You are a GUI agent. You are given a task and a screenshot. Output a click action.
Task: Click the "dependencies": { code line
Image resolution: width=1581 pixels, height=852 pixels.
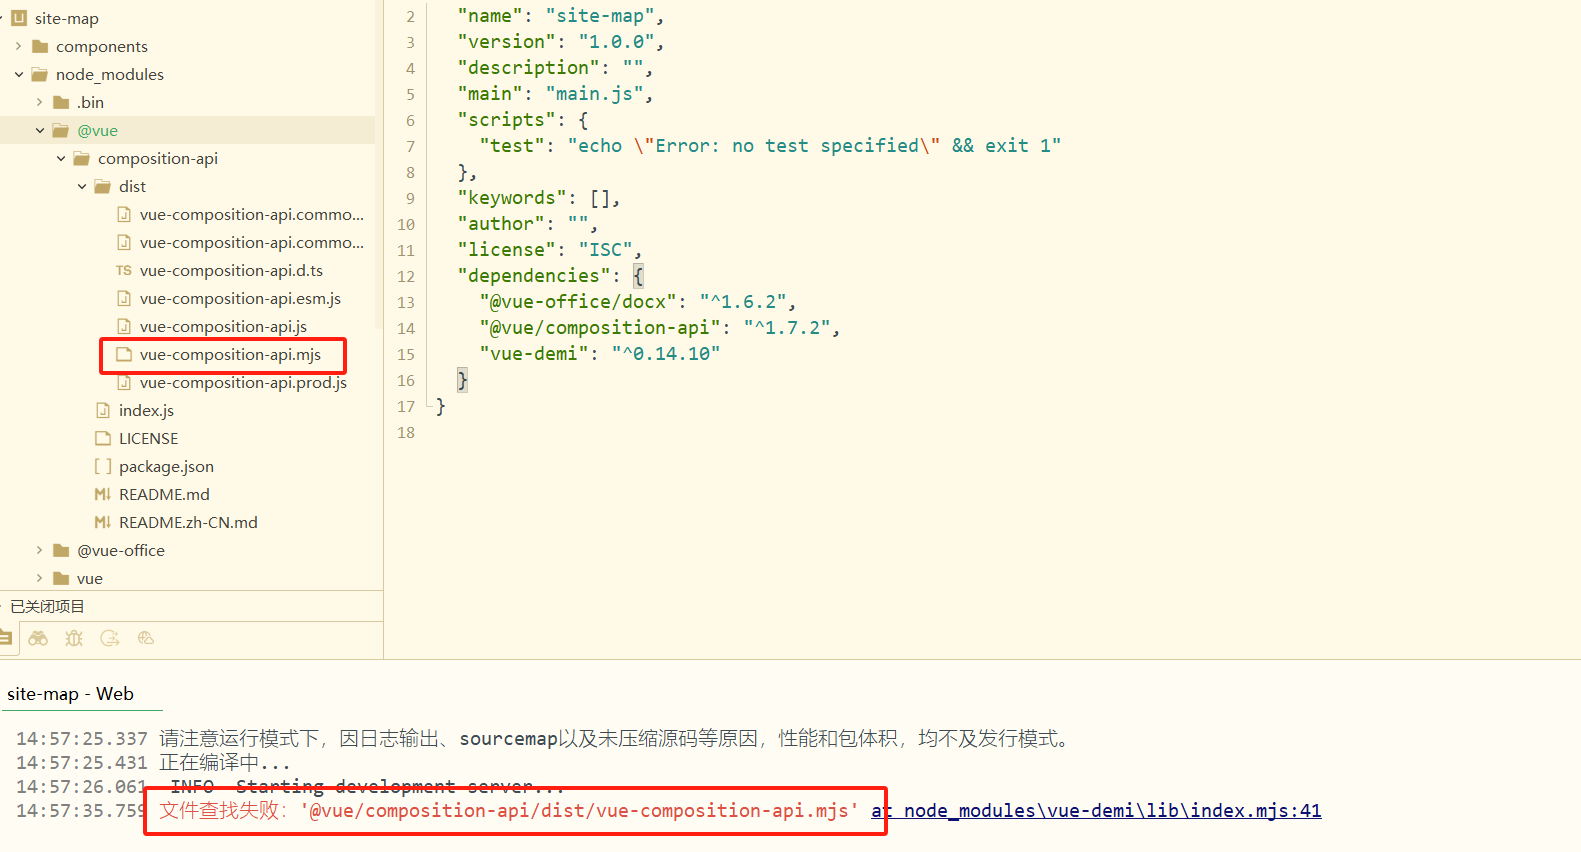point(551,276)
